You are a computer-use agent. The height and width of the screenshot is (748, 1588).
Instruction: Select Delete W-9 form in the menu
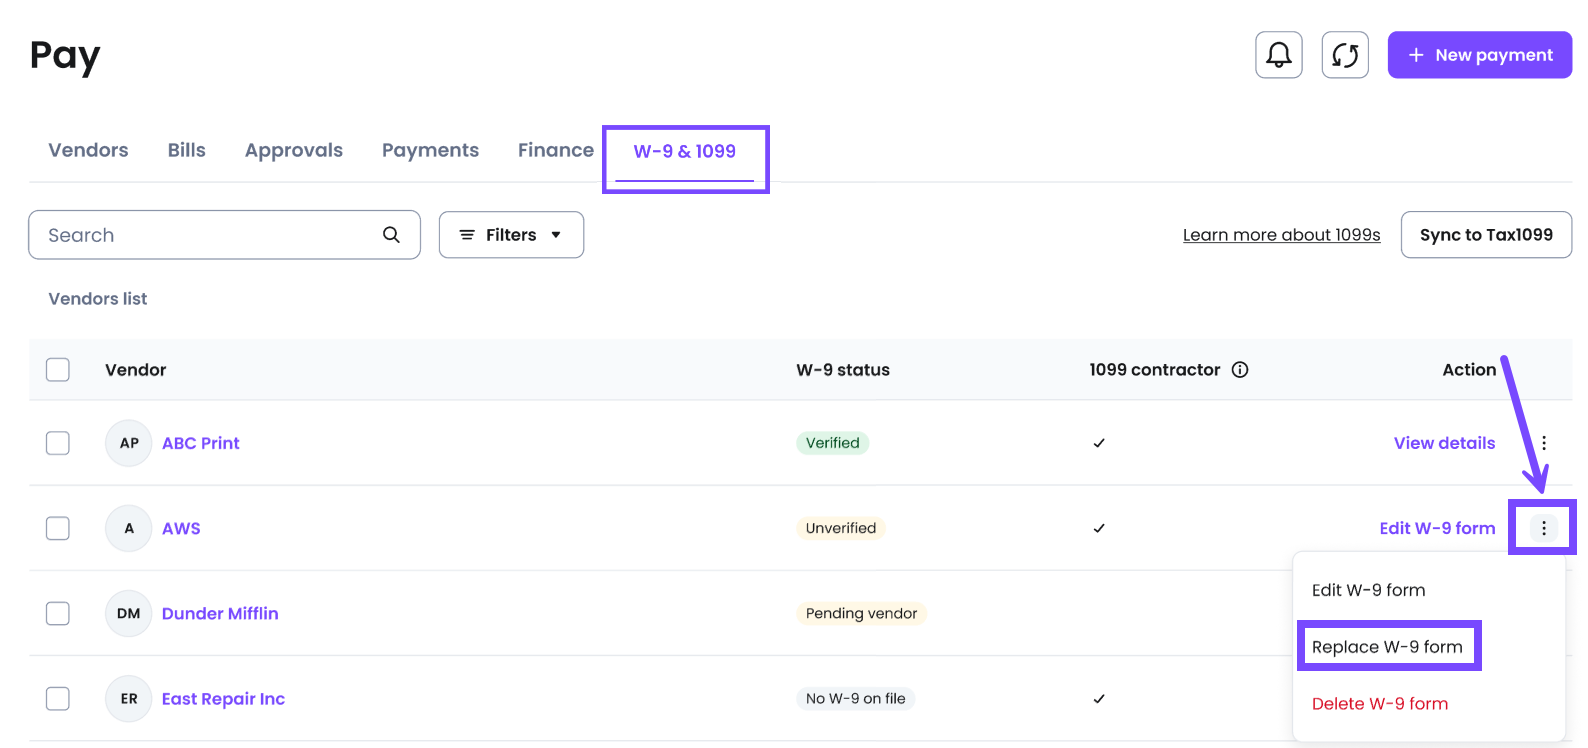tap(1379, 704)
